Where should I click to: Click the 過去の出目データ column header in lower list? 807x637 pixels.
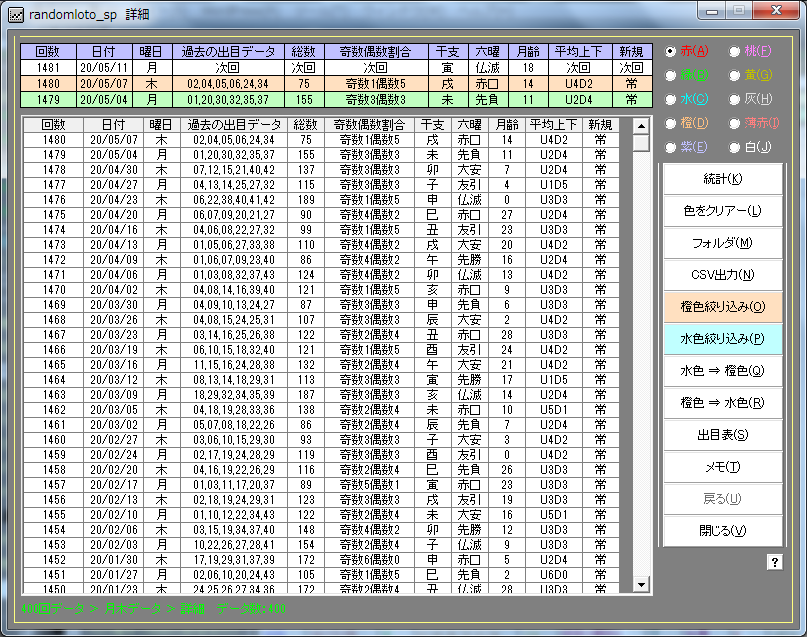tap(234, 125)
